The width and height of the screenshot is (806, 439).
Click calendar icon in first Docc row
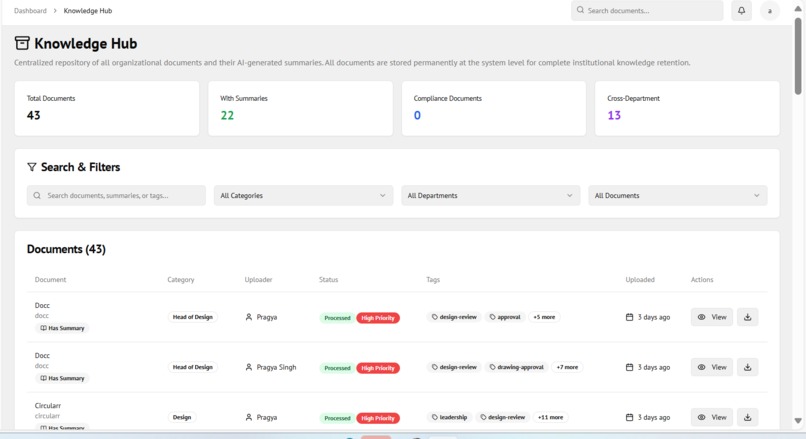tap(629, 317)
